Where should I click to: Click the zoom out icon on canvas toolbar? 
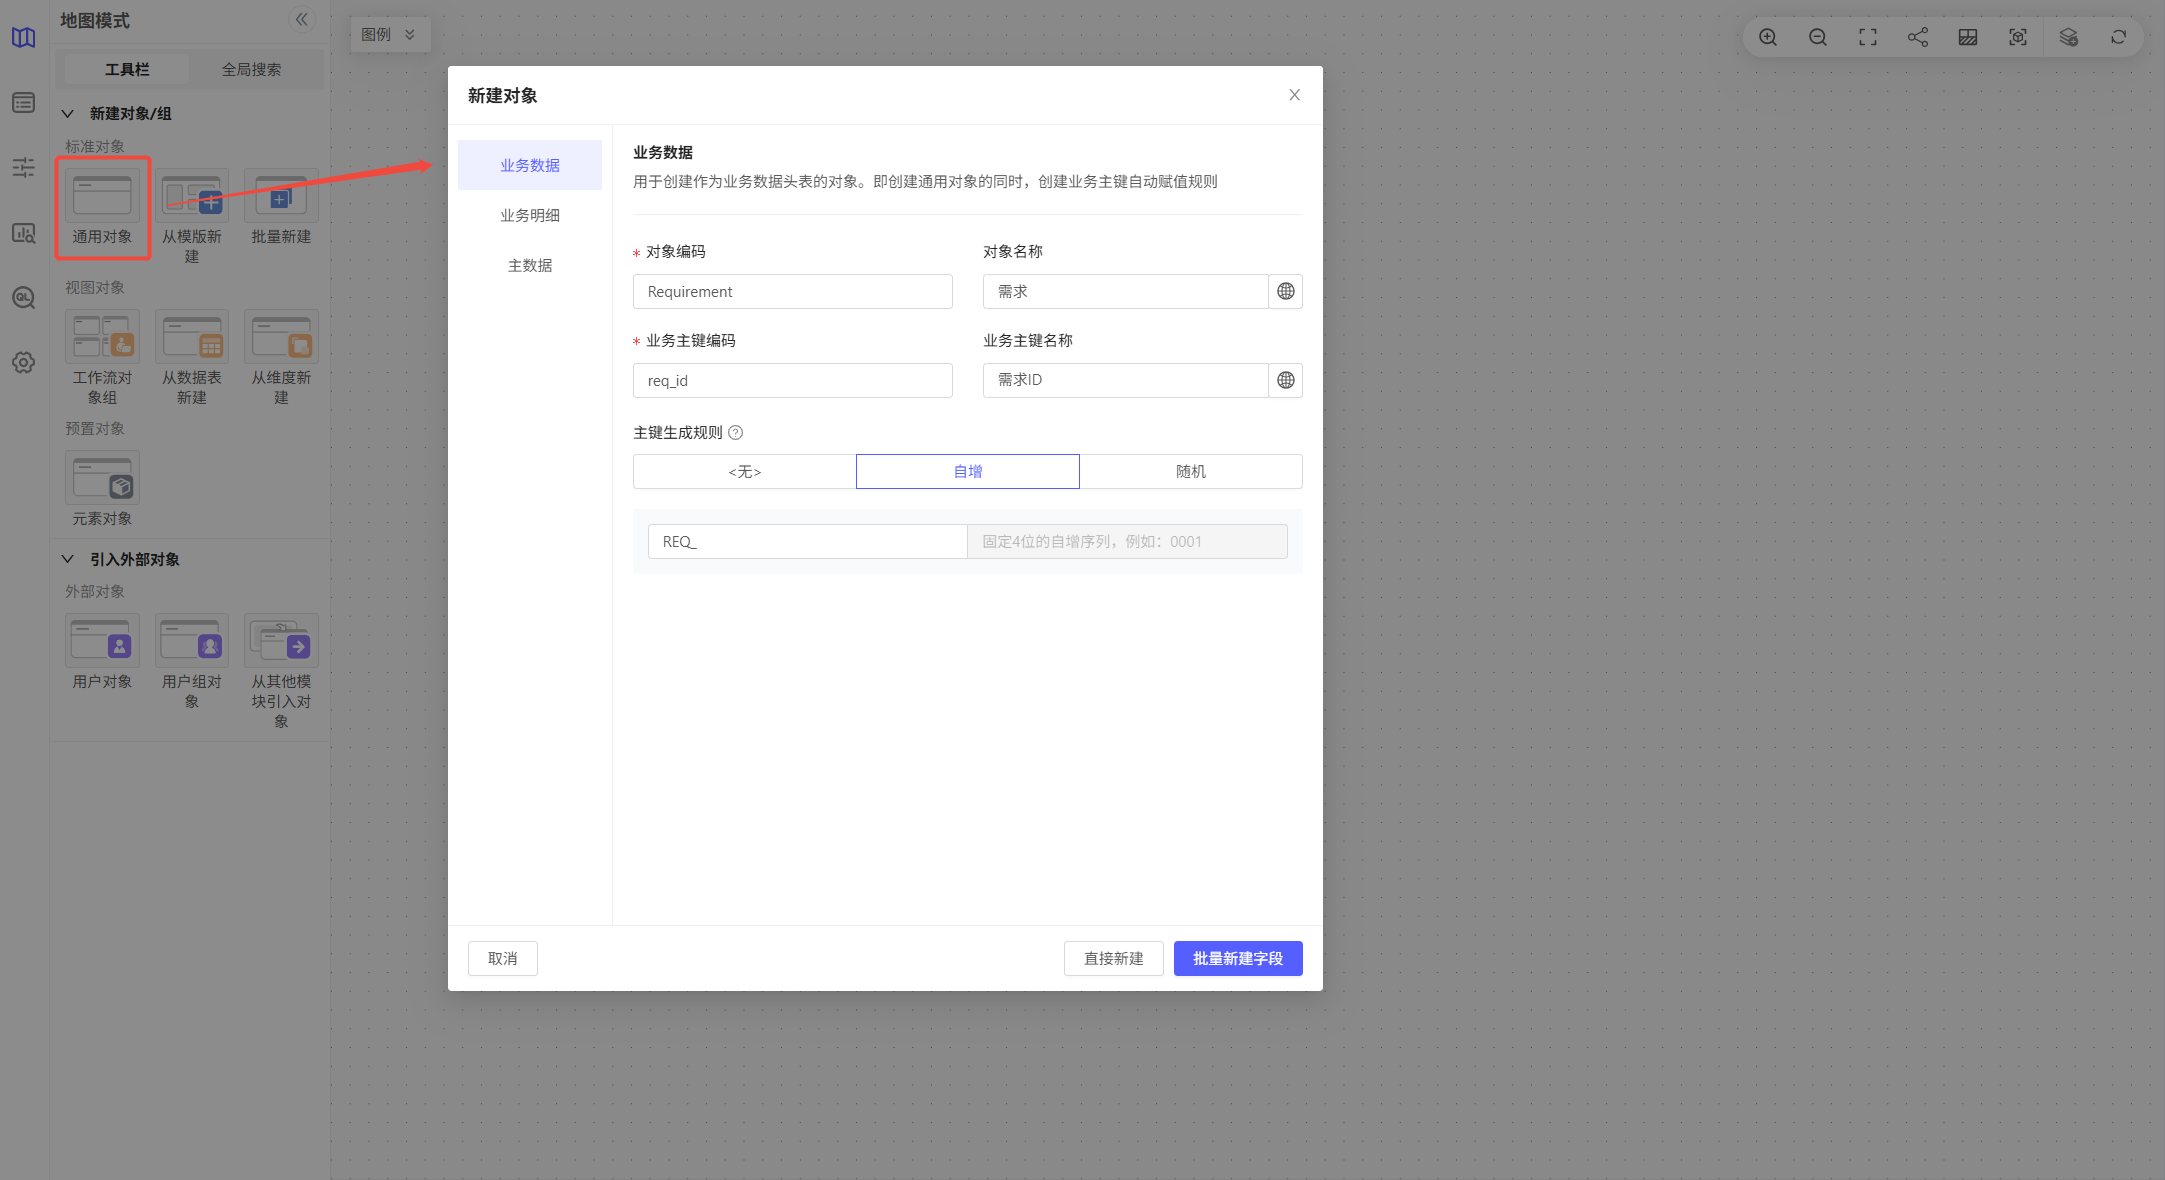point(1818,37)
